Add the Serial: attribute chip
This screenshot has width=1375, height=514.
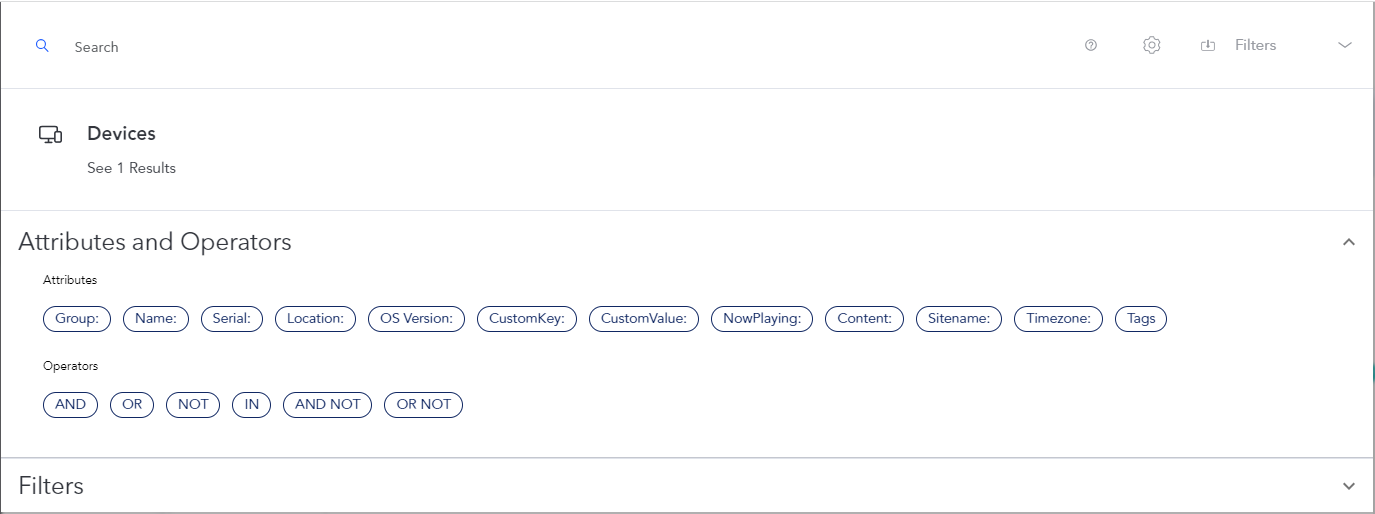coord(232,319)
